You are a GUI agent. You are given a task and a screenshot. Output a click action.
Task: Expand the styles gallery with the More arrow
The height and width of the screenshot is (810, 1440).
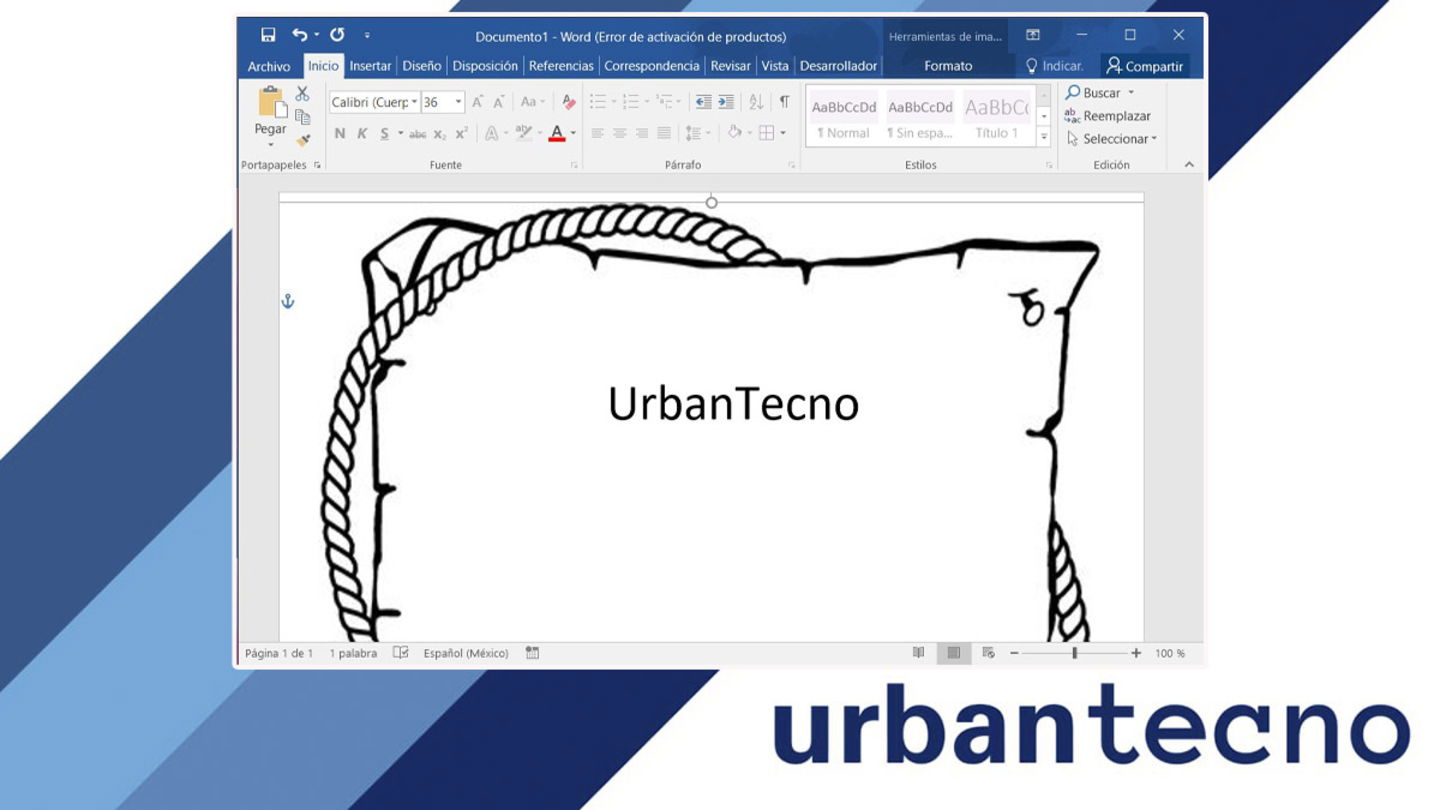click(x=1043, y=138)
